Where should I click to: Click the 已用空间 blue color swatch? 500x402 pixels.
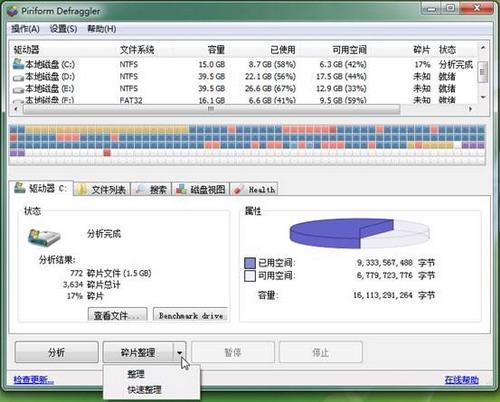[x=250, y=263]
